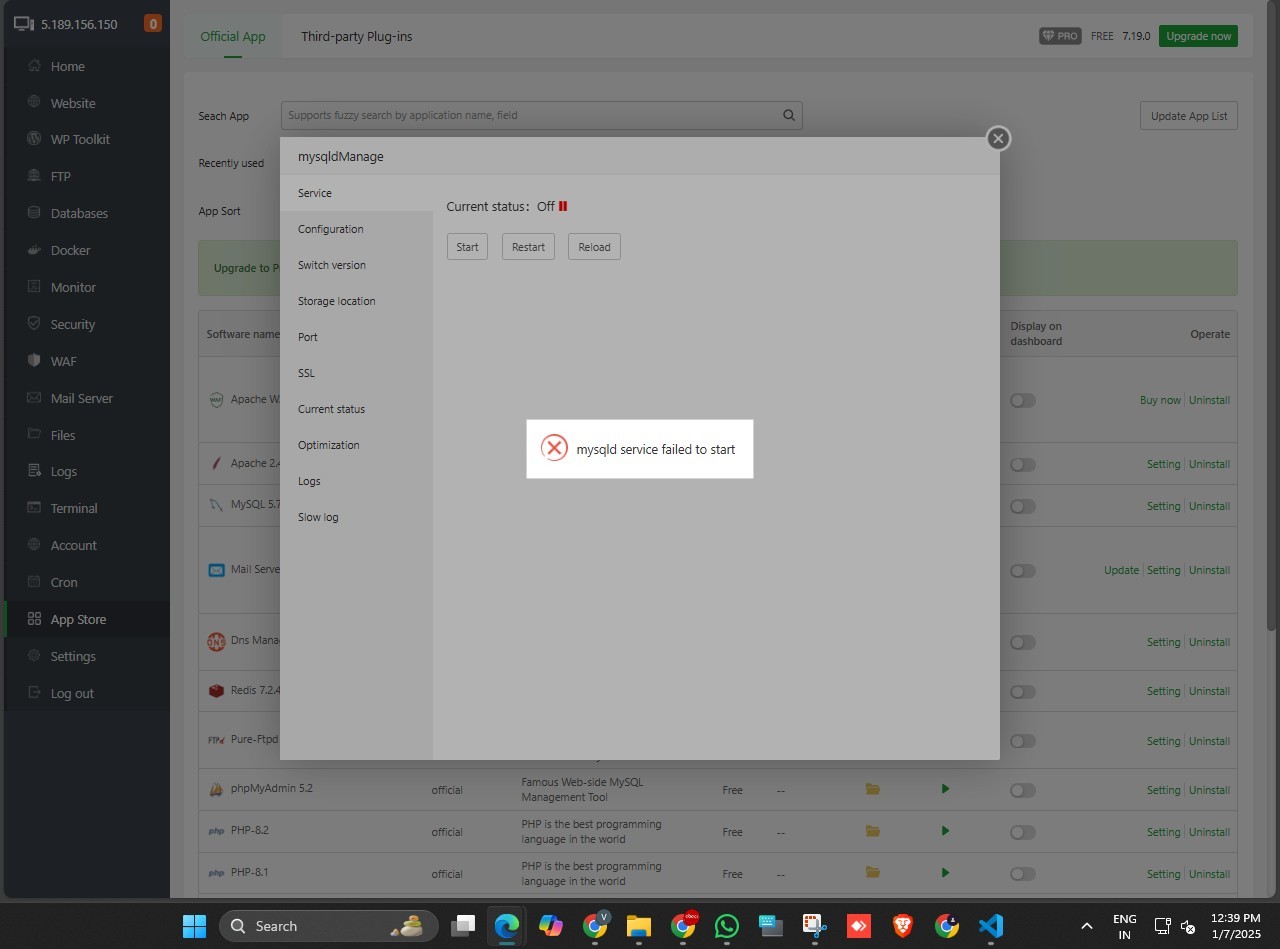1280x949 pixels.
Task: Click the PHP-8.2 green play icon
Action: pyautogui.click(x=945, y=831)
